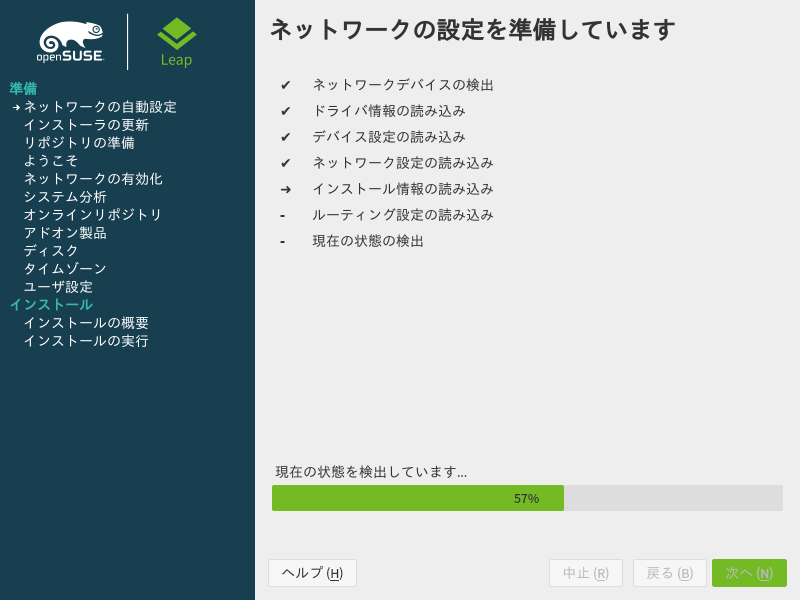Viewport: 800px width, 600px height.
Task: Click the デバイス設定の読み込み step text
Action: point(389,137)
